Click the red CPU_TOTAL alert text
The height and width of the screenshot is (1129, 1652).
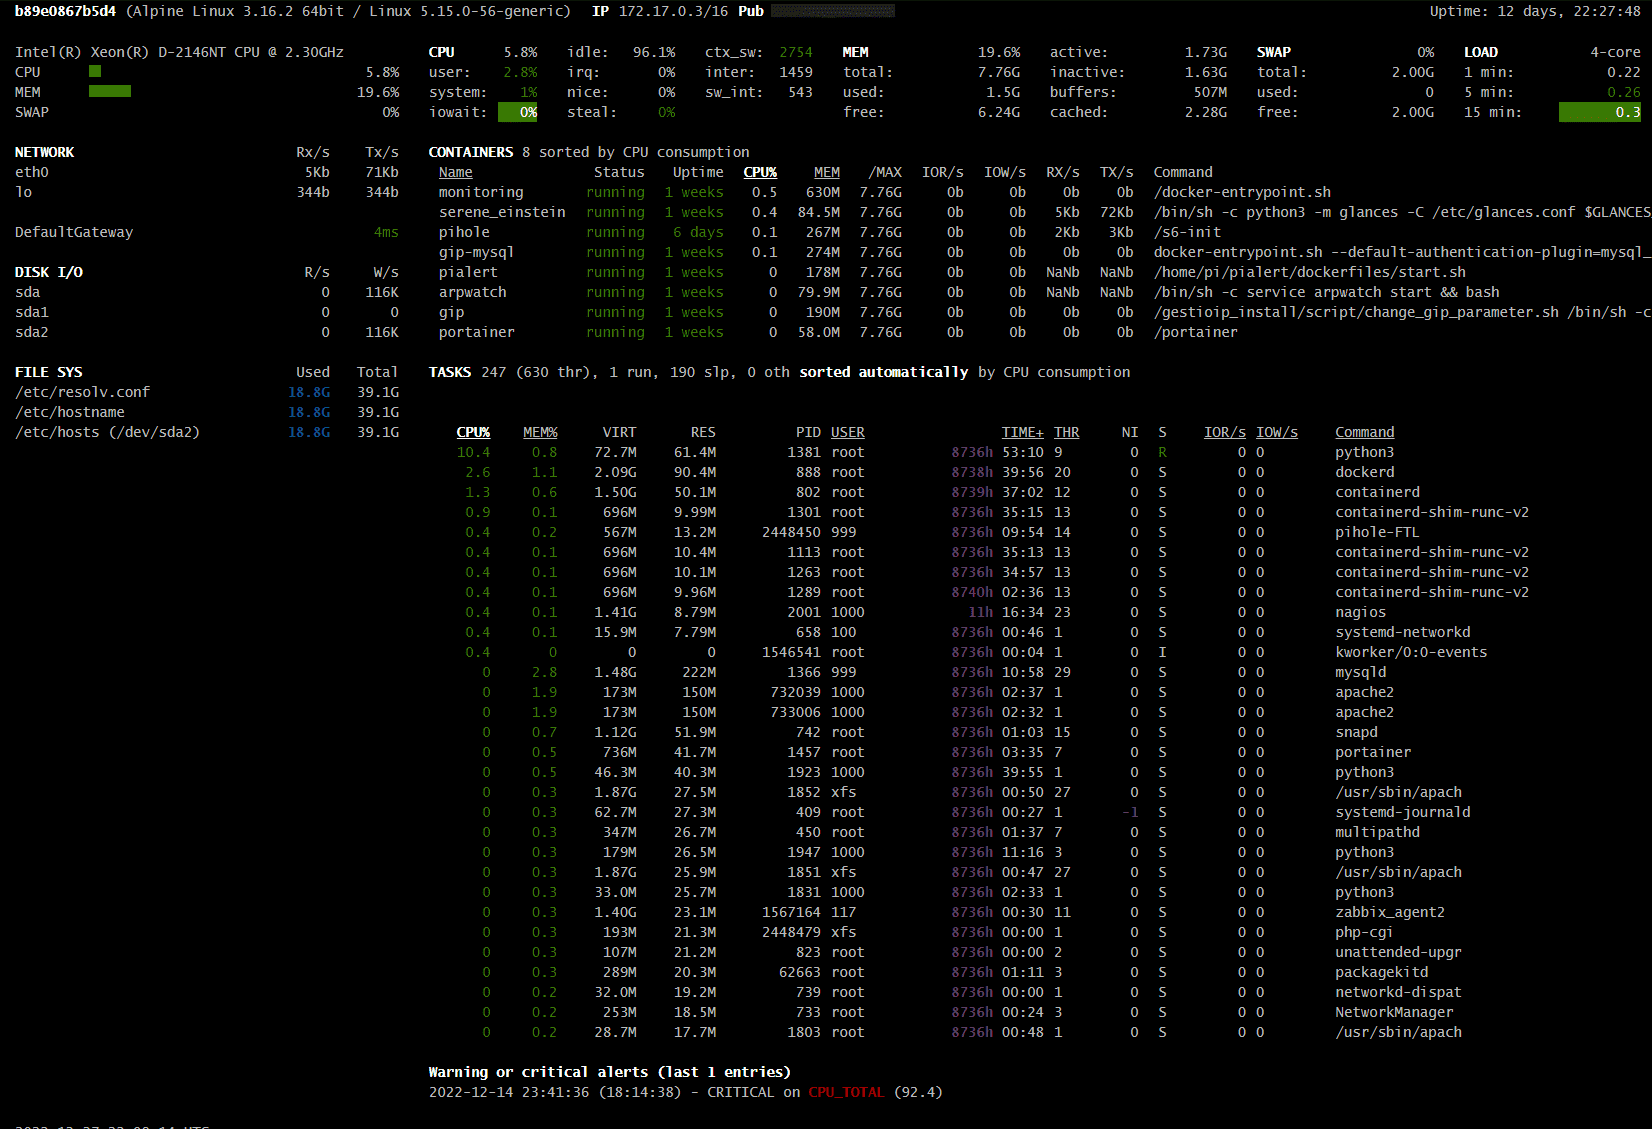tap(846, 1092)
